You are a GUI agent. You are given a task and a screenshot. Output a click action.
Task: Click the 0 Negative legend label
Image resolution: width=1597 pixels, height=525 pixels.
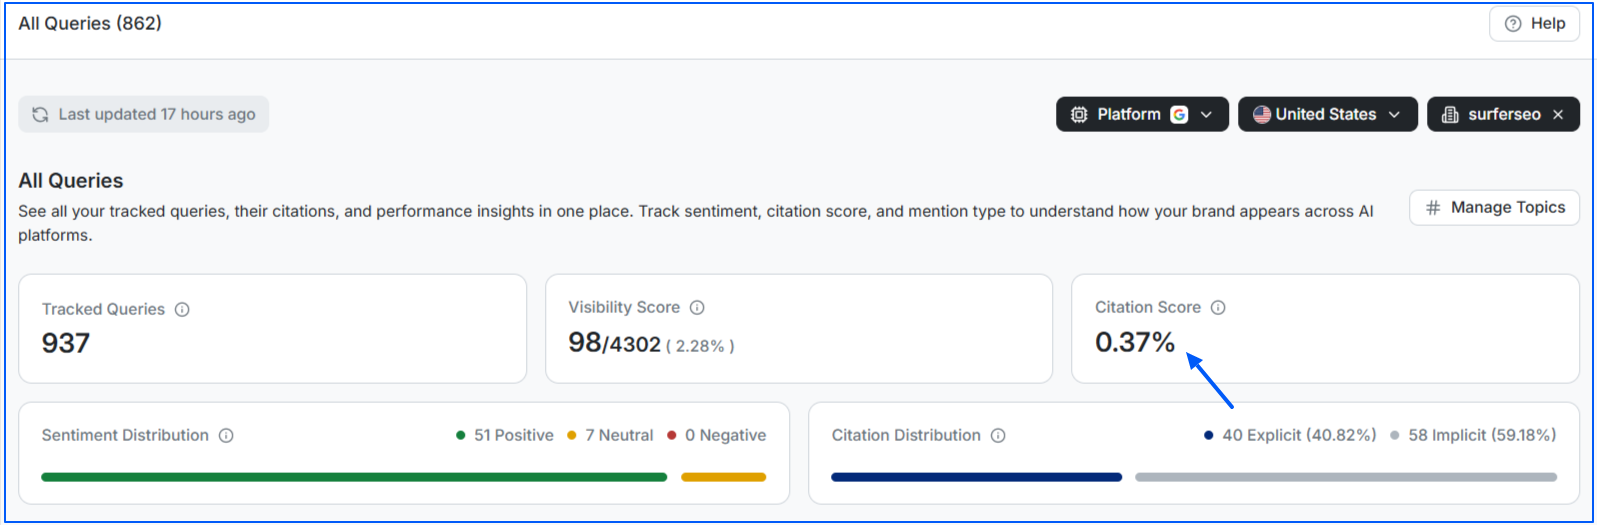726,435
